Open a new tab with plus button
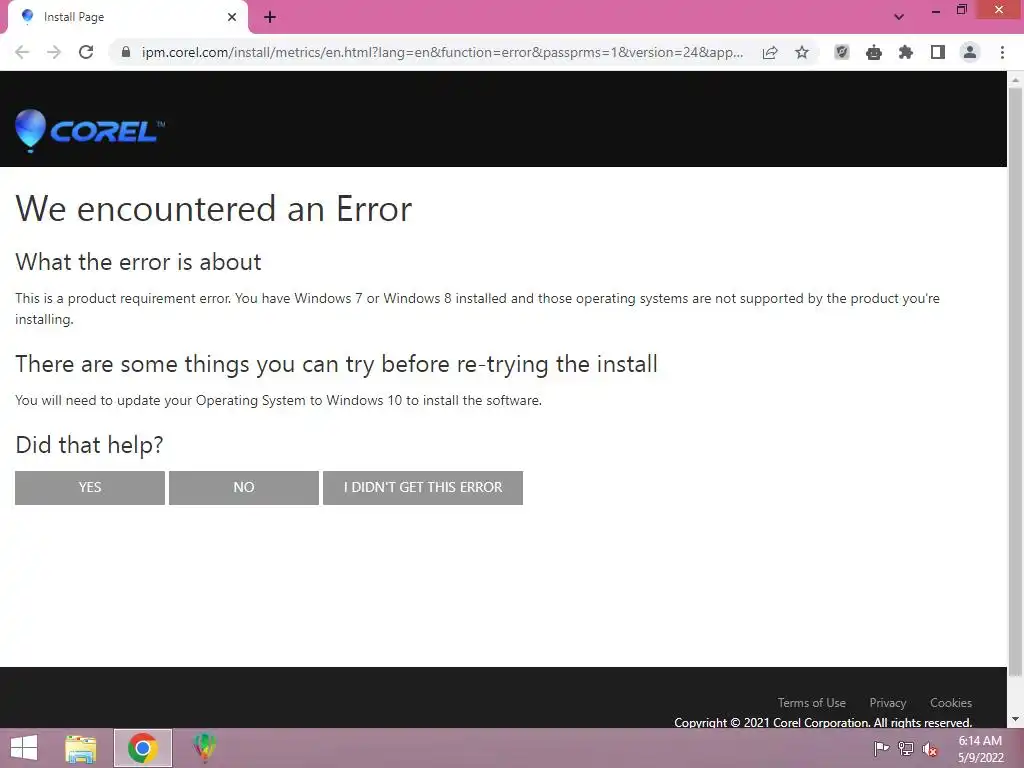The width and height of the screenshot is (1024, 768). point(270,18)
